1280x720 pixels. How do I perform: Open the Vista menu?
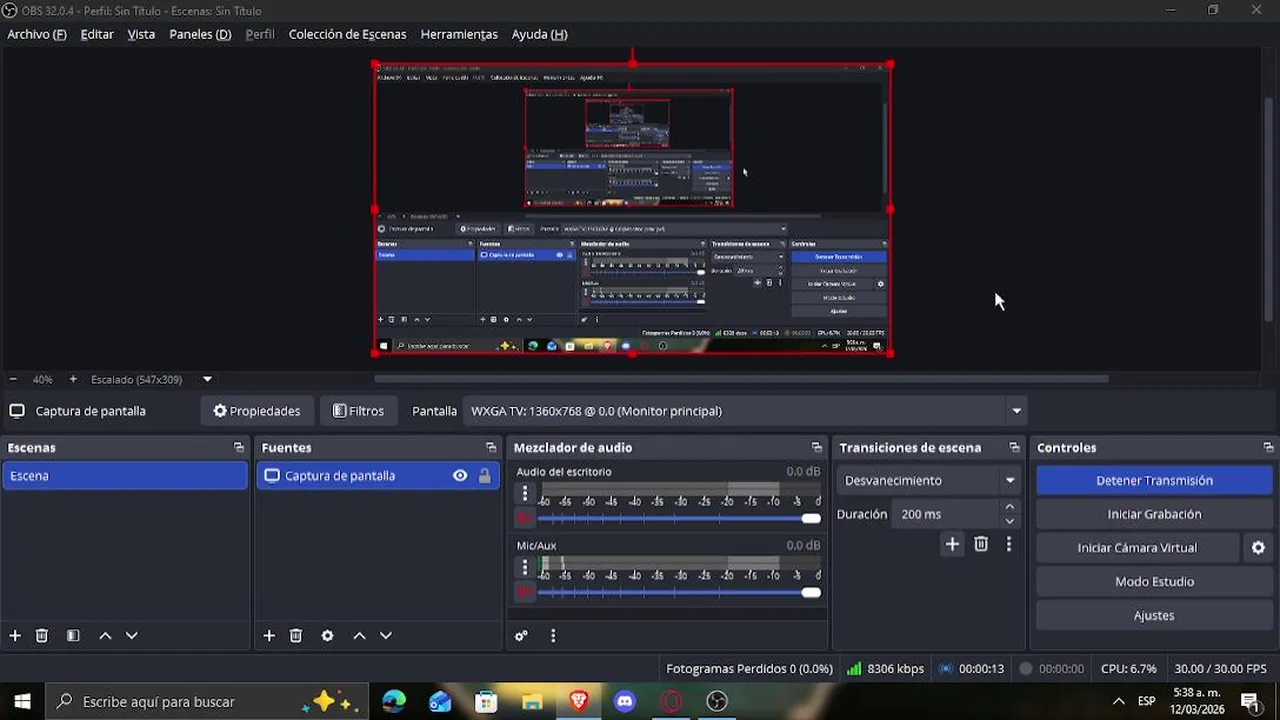[141, 34]
